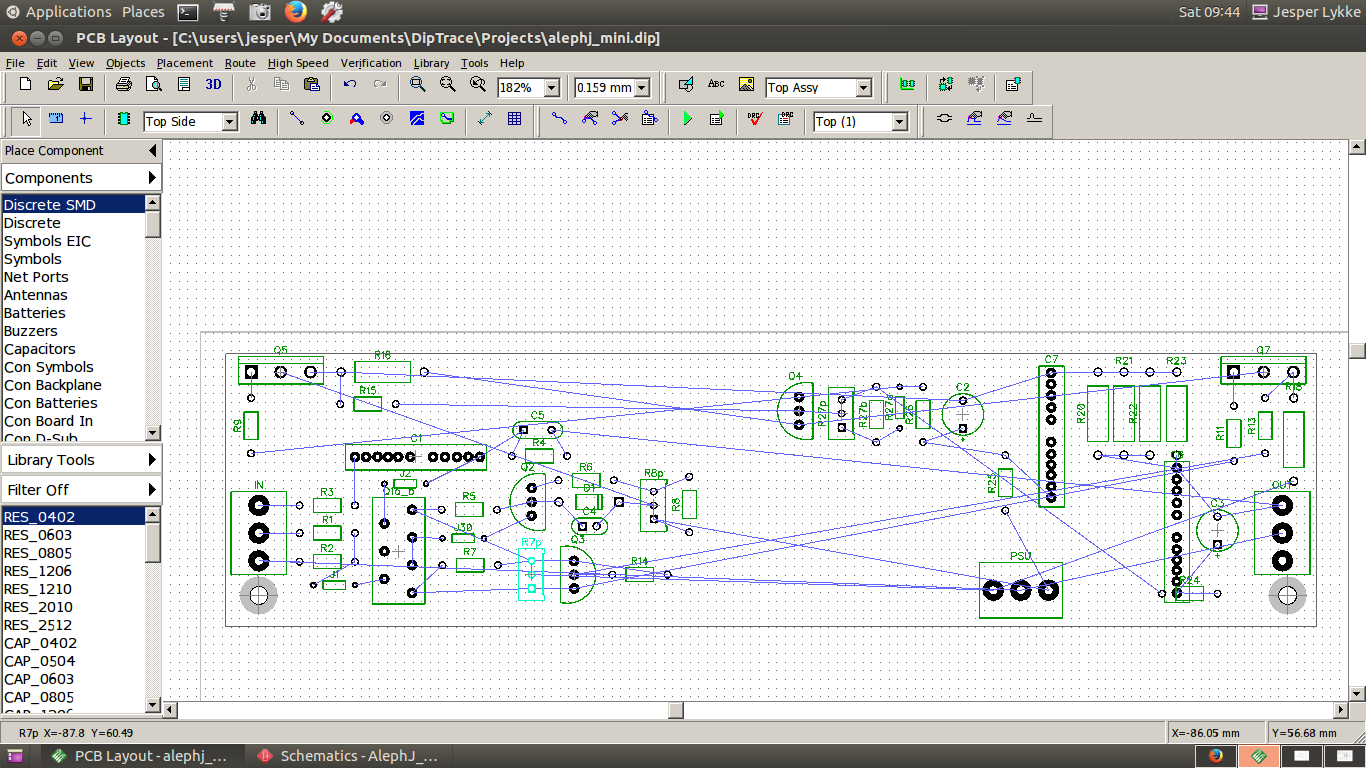
Task: Select the place line tool
Action: pos(297,119)
